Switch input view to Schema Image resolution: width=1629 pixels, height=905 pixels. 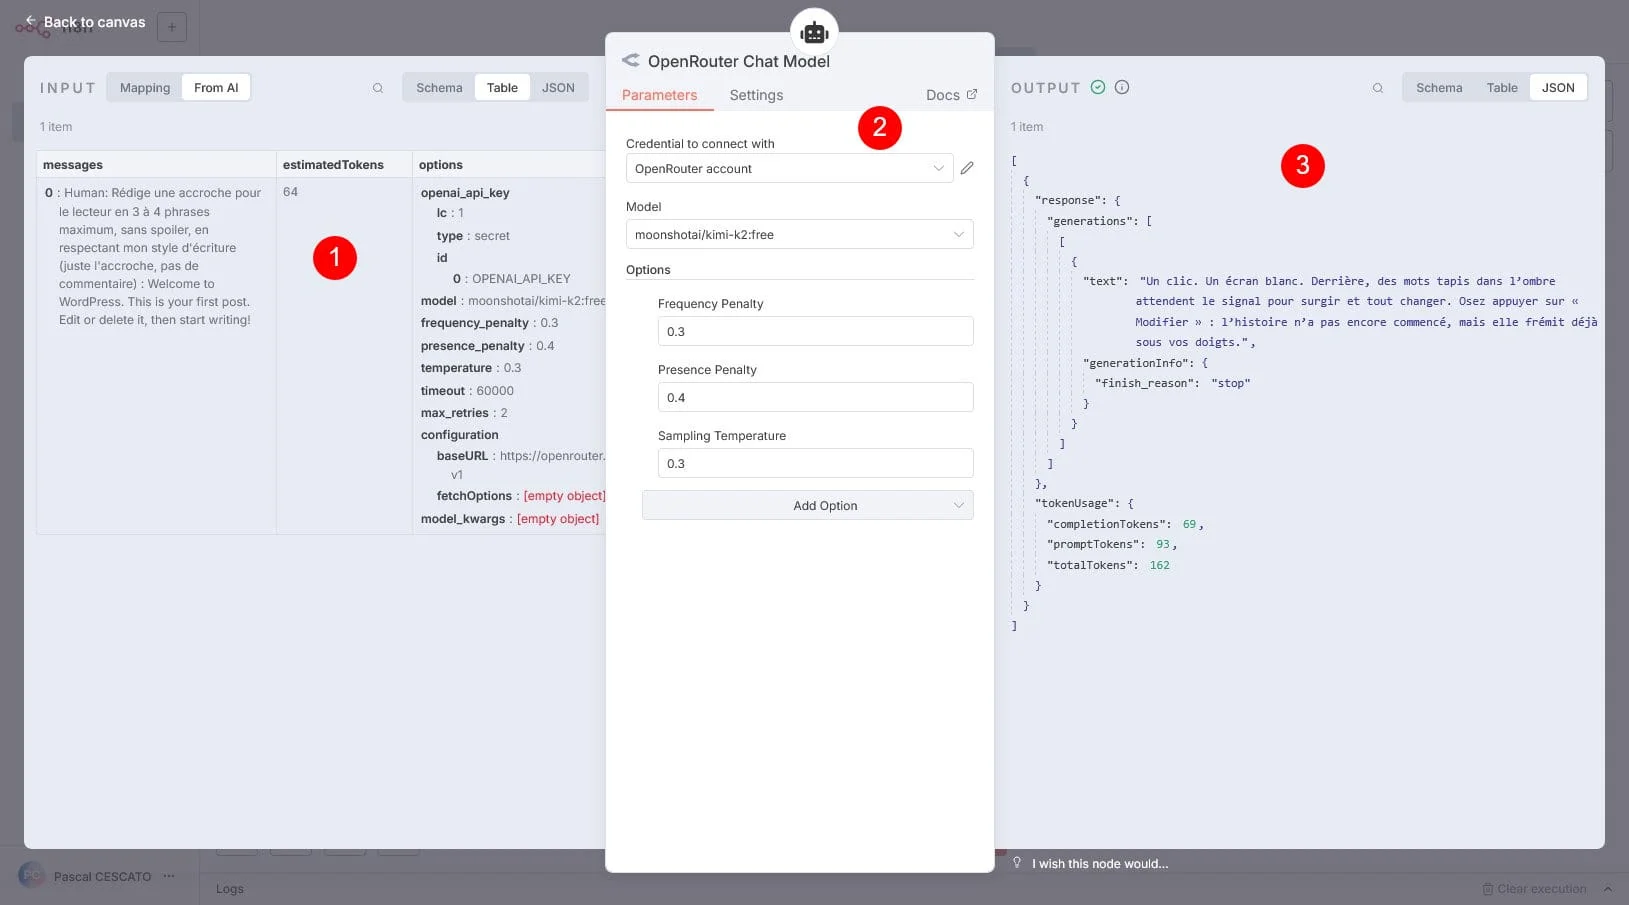(439, 88)
